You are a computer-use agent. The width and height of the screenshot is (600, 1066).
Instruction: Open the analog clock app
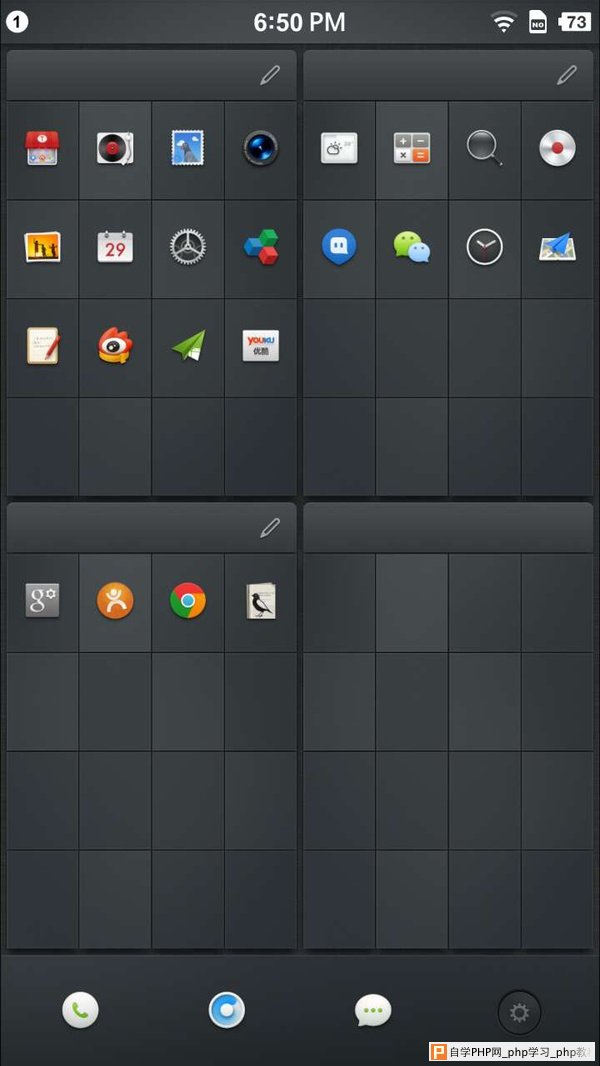pyautogui.click(x=484, y=247)
